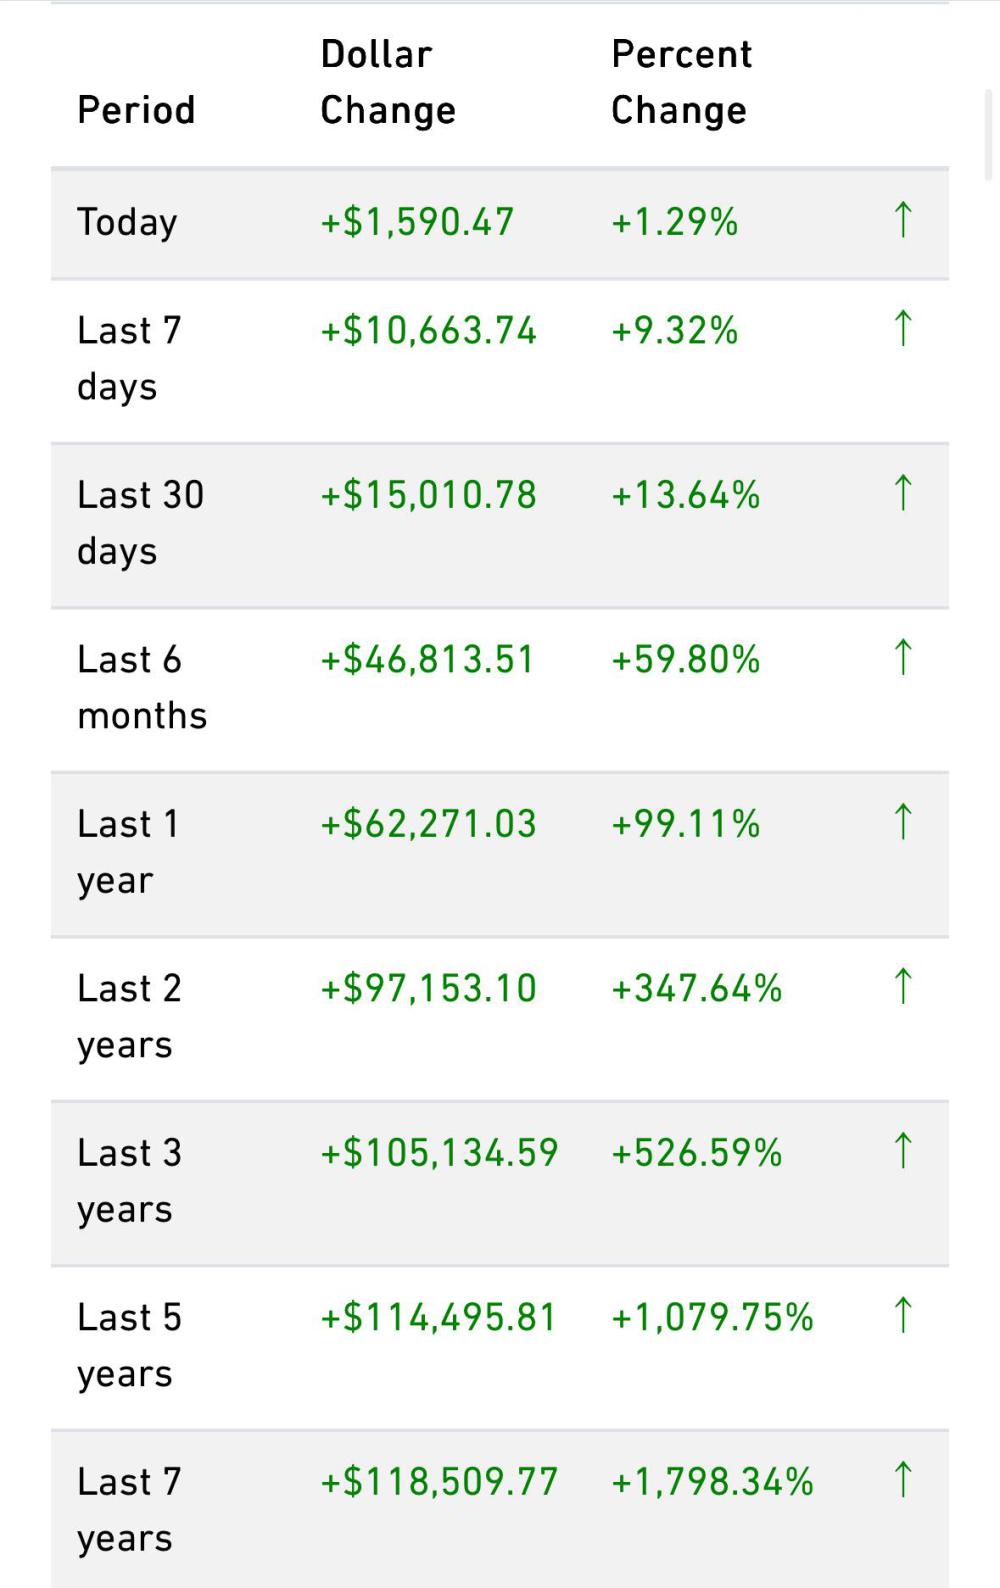Click the +1,079.75% five-year percent change
This screenshot has width=1000, height=1588.
click(x=712, y=1318)
